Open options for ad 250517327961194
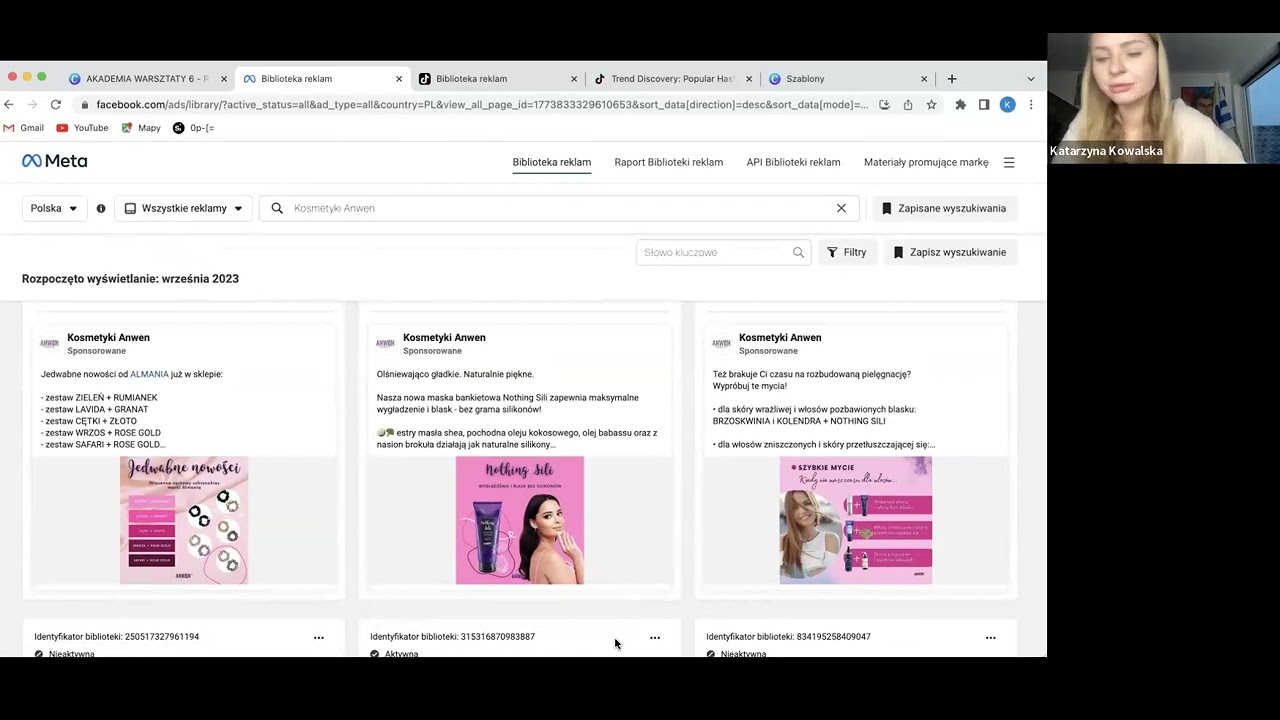1280x720 pixels. tap(319, 637)
